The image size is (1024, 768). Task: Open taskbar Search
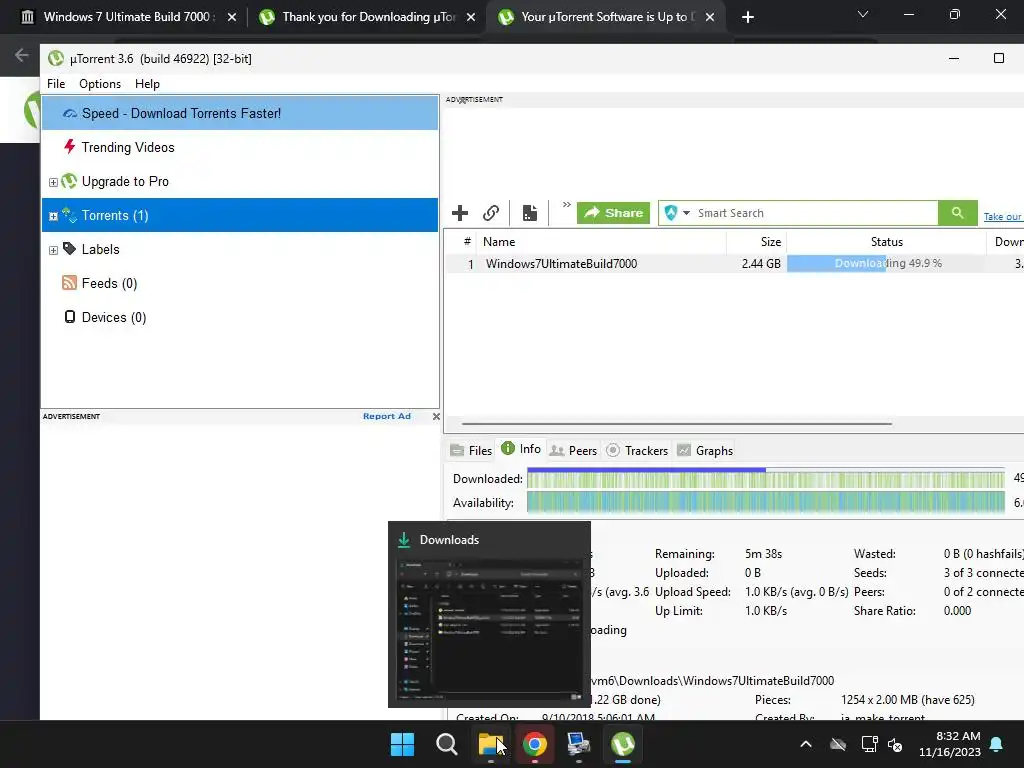447,744
